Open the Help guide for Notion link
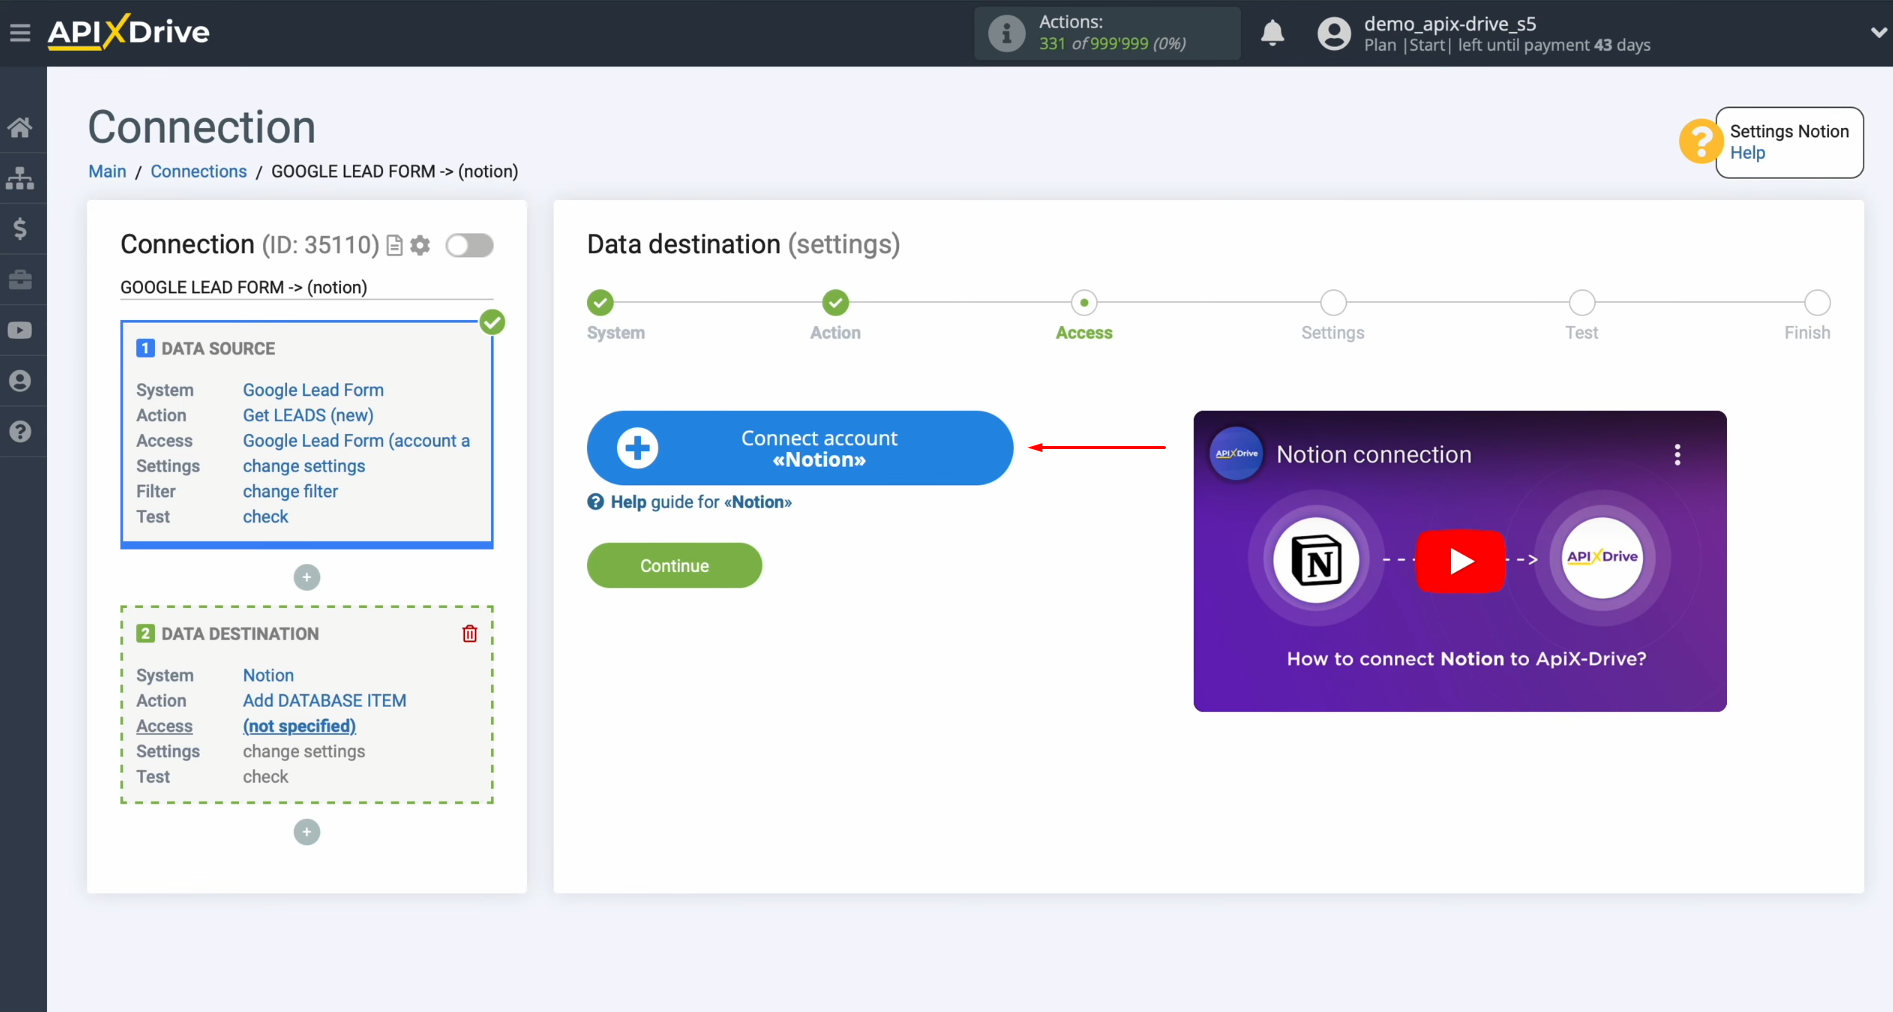This screenshot has height=1012, width=1893. (x=689, y=501)
